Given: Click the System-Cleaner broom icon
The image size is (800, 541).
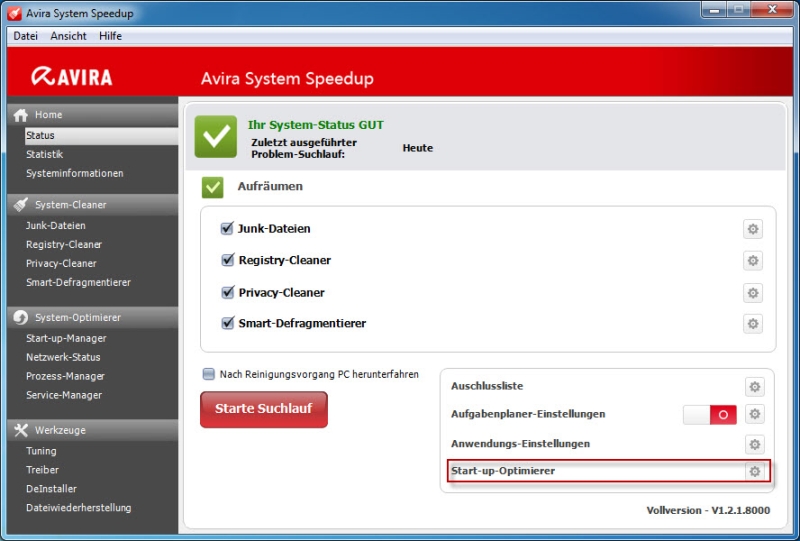Looking at the screenshot, I should click(20, 205).
